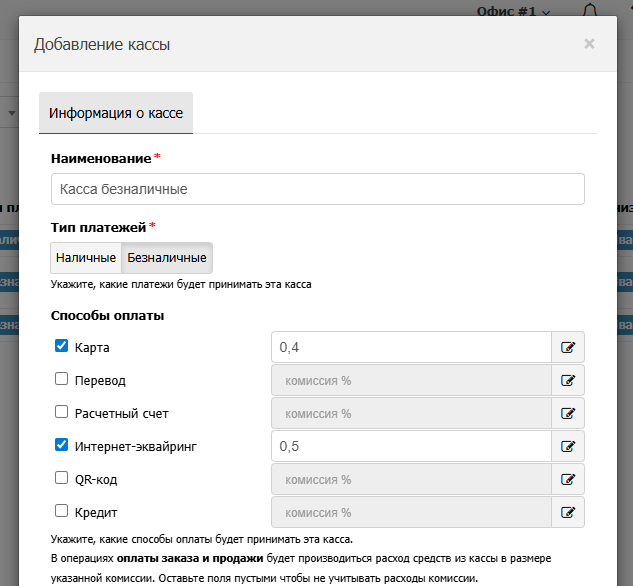
Task: Enable the Перевод payment method
Action: click(61, 379)
